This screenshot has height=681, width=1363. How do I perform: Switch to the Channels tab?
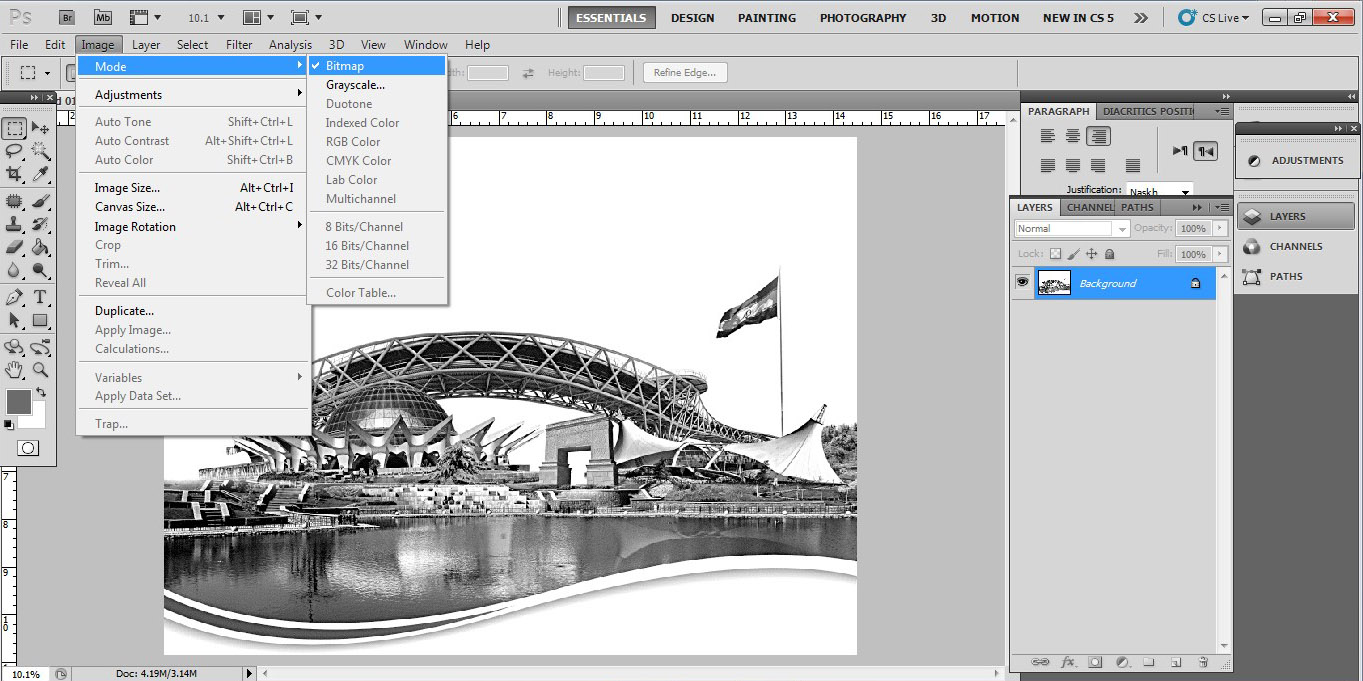(x=1089, y=207)
